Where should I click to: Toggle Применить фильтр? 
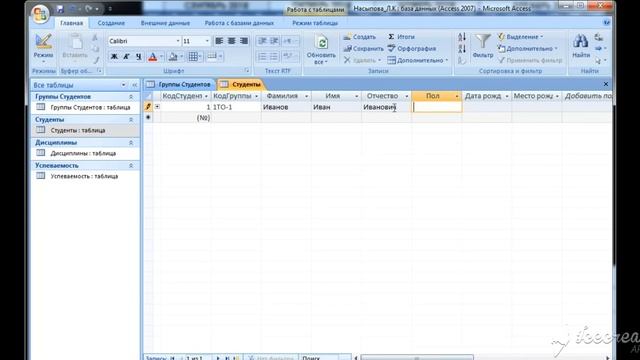point(530,60)
